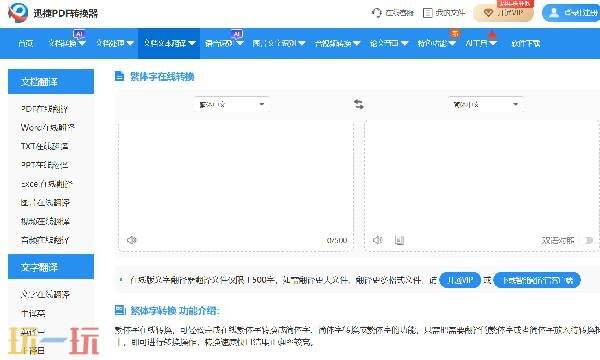The width and height of the screenshot is (600, 360).
Task: Open 音频在线翻译 in the sidebar
Action: [x=45, y=240]
